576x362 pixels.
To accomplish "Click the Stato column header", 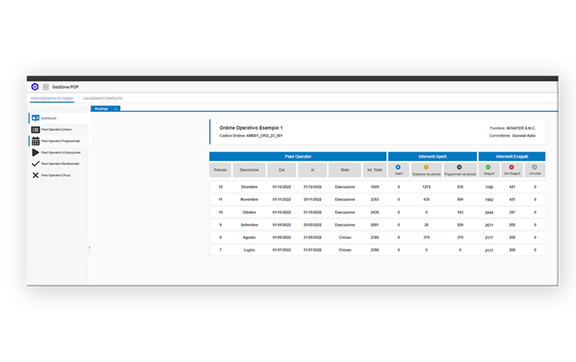I will point(345,170).
